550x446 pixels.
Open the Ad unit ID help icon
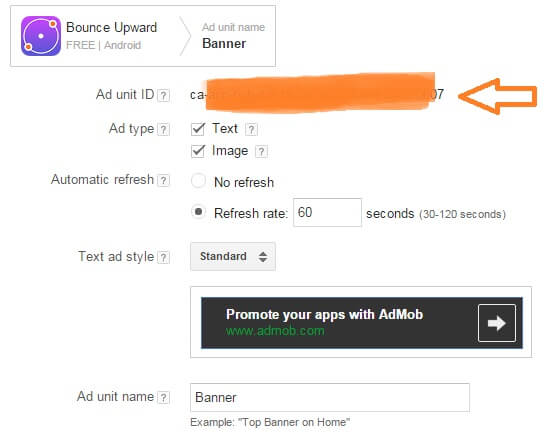pyautogui.click(x=163, y=95)
